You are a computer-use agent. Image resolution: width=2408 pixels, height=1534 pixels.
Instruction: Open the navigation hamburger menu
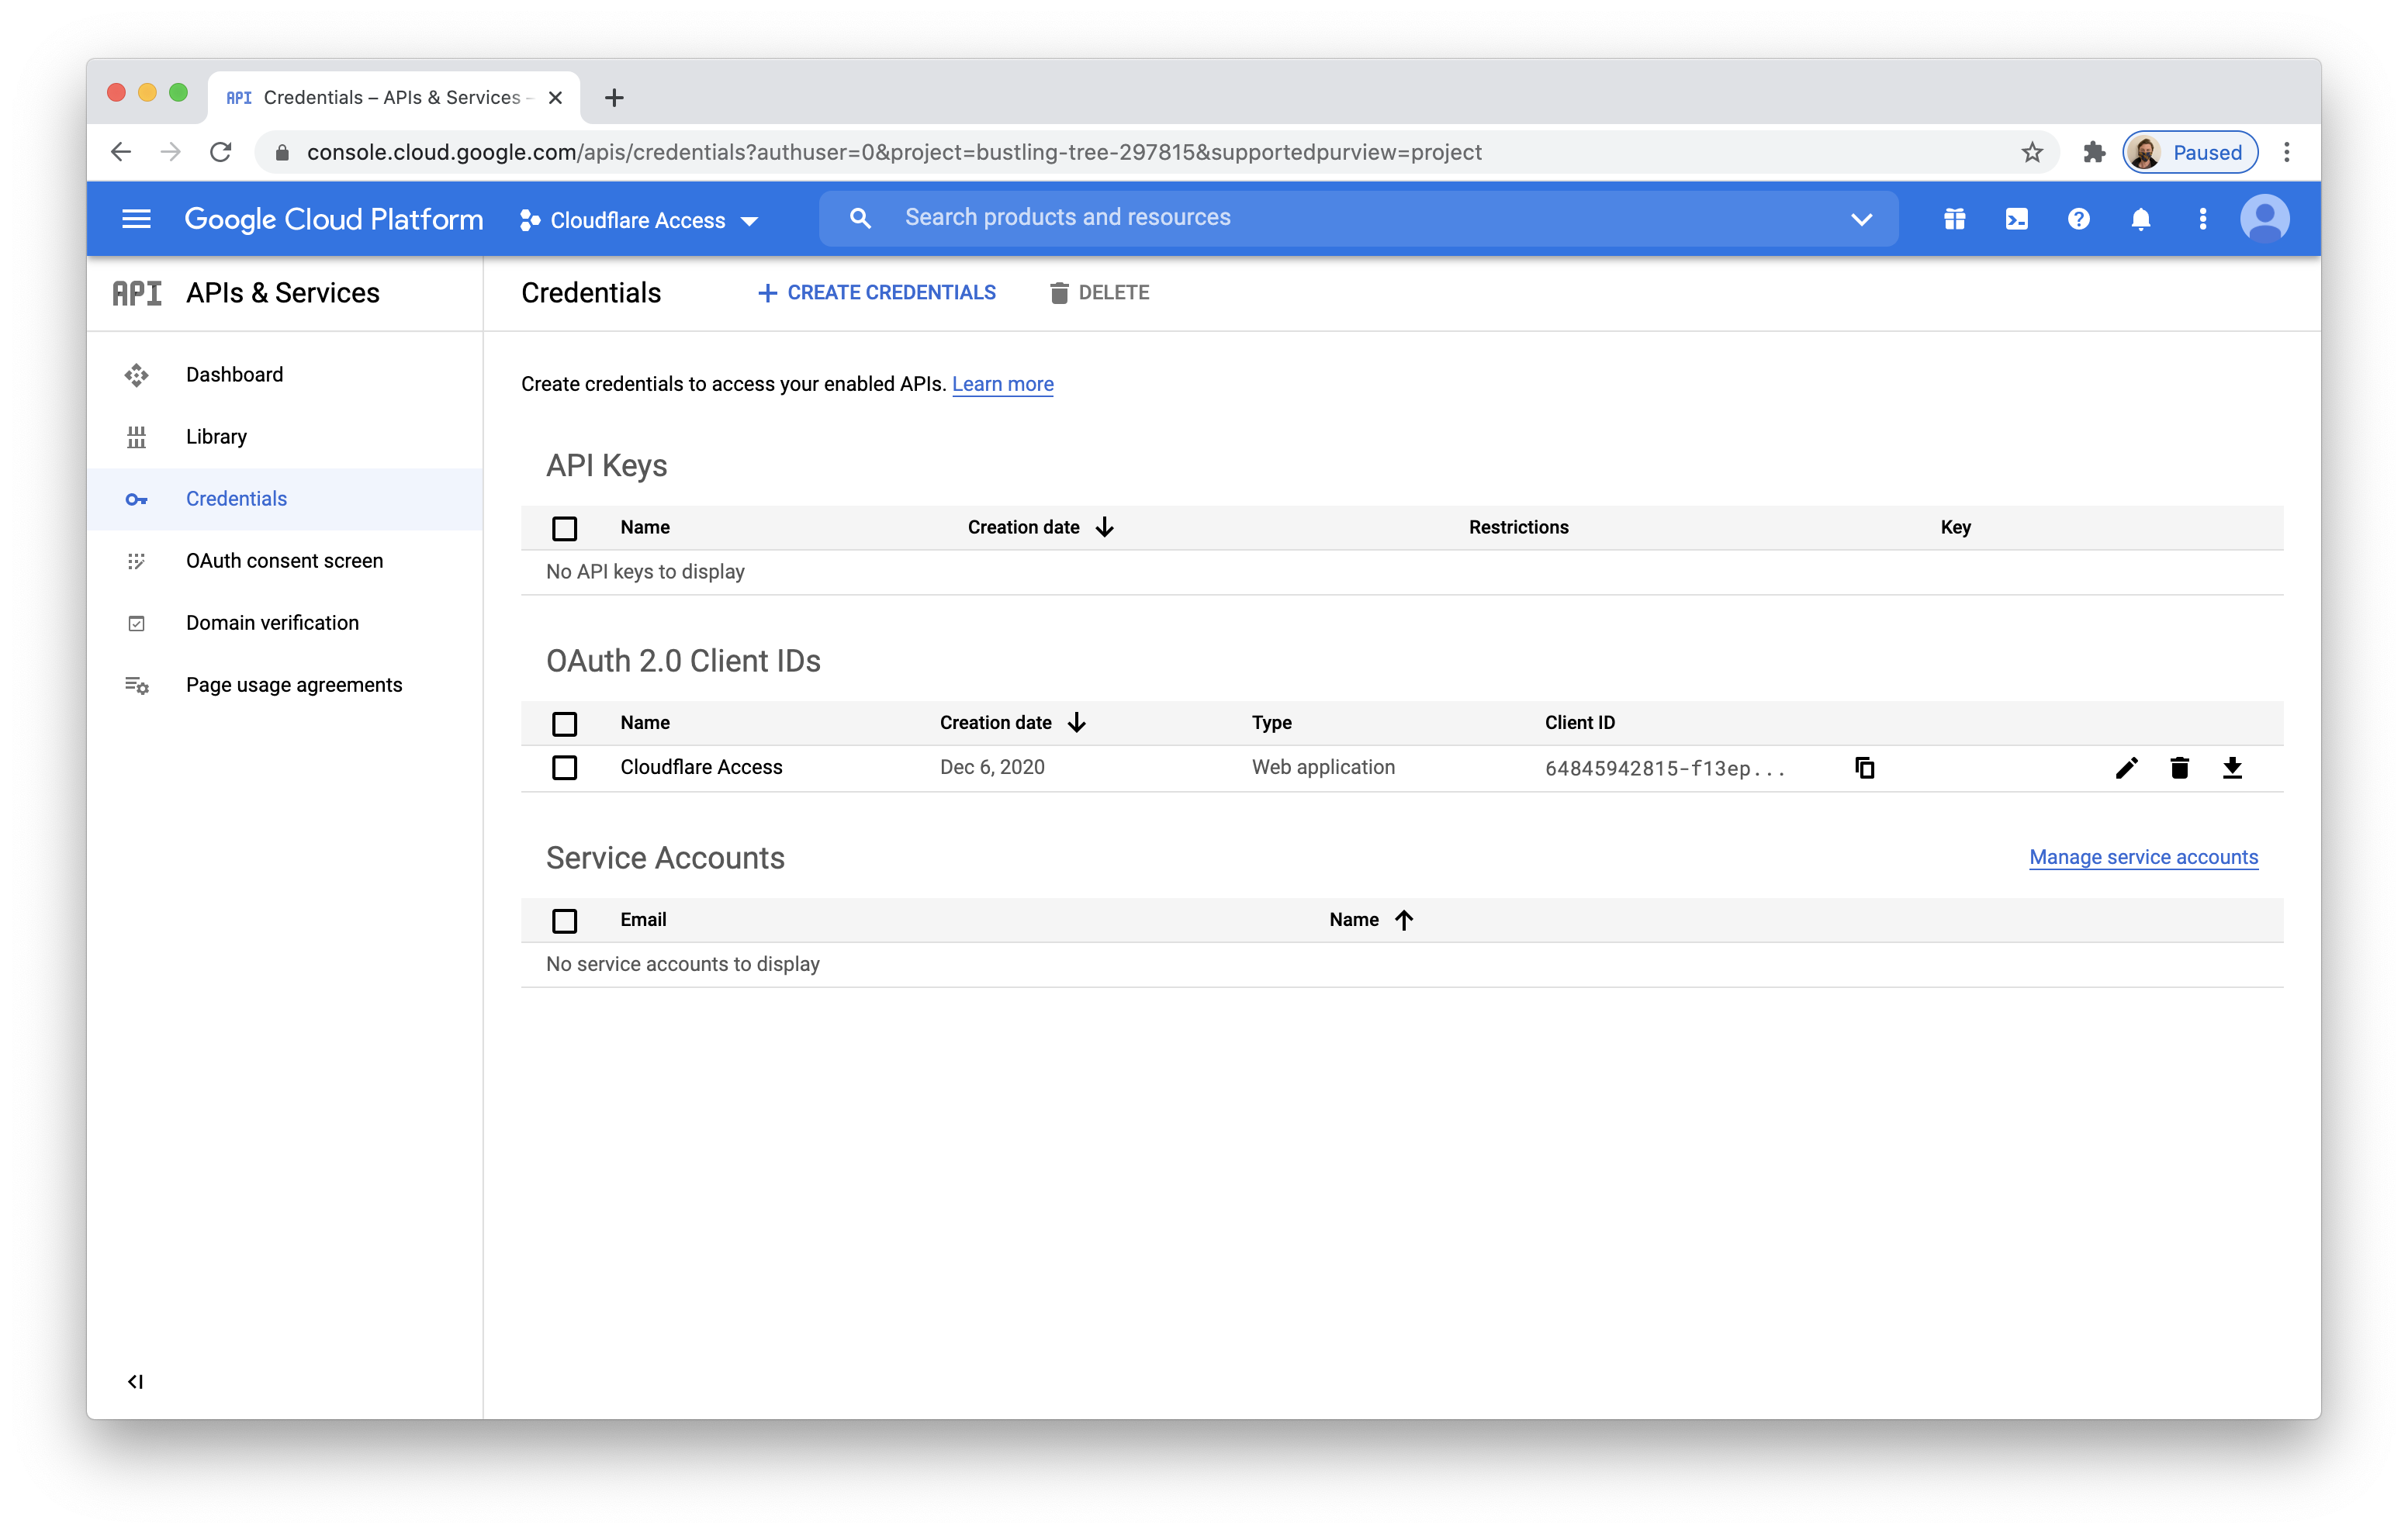click(137, 218)
